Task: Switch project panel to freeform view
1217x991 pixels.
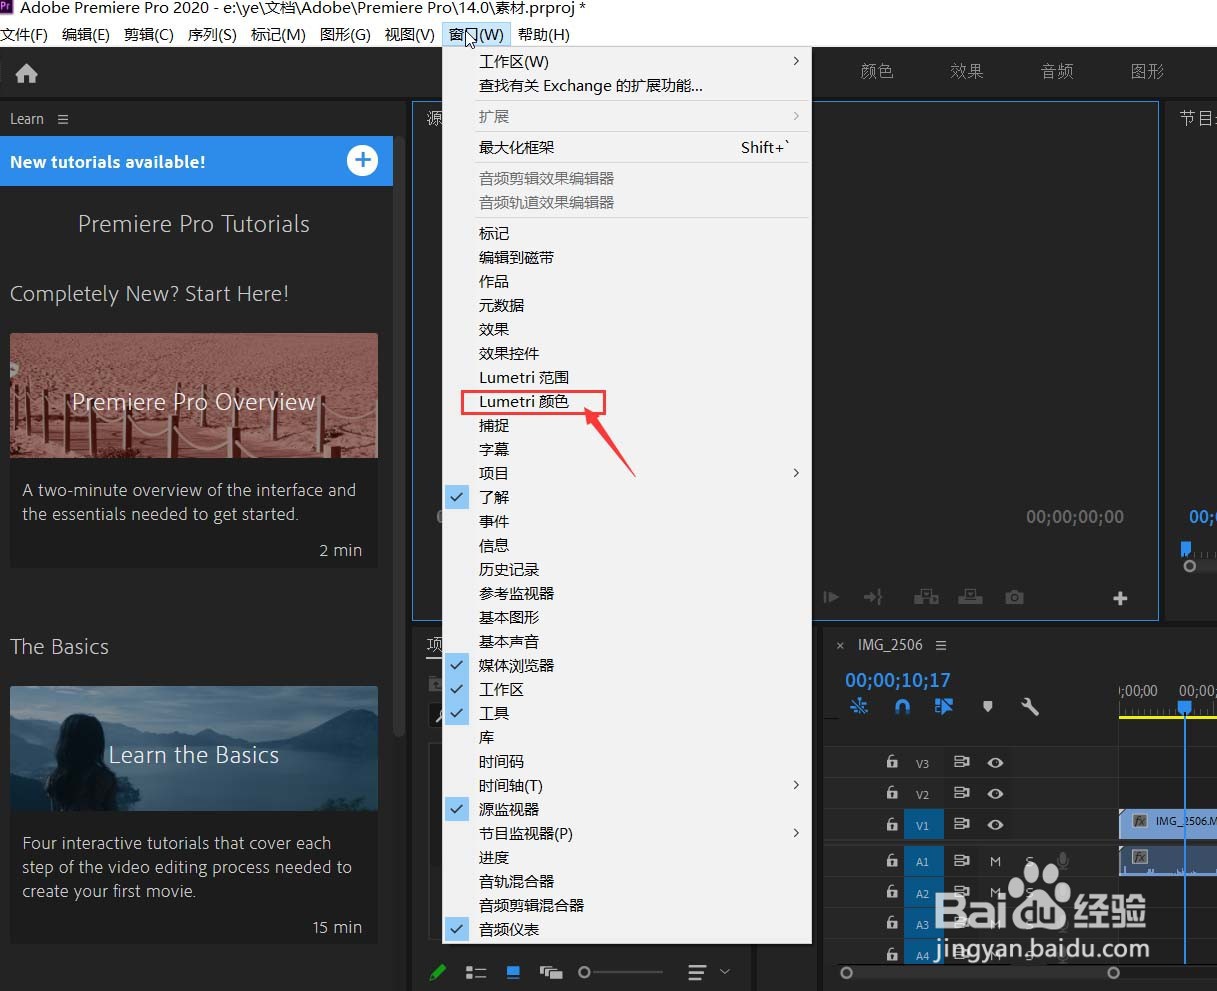Action: point(551,972)
